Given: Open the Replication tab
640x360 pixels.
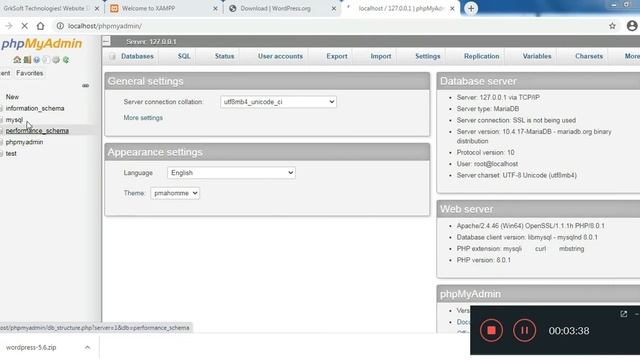Looking at the screenshot, I should pyautogui.click(x=481, y=56).
